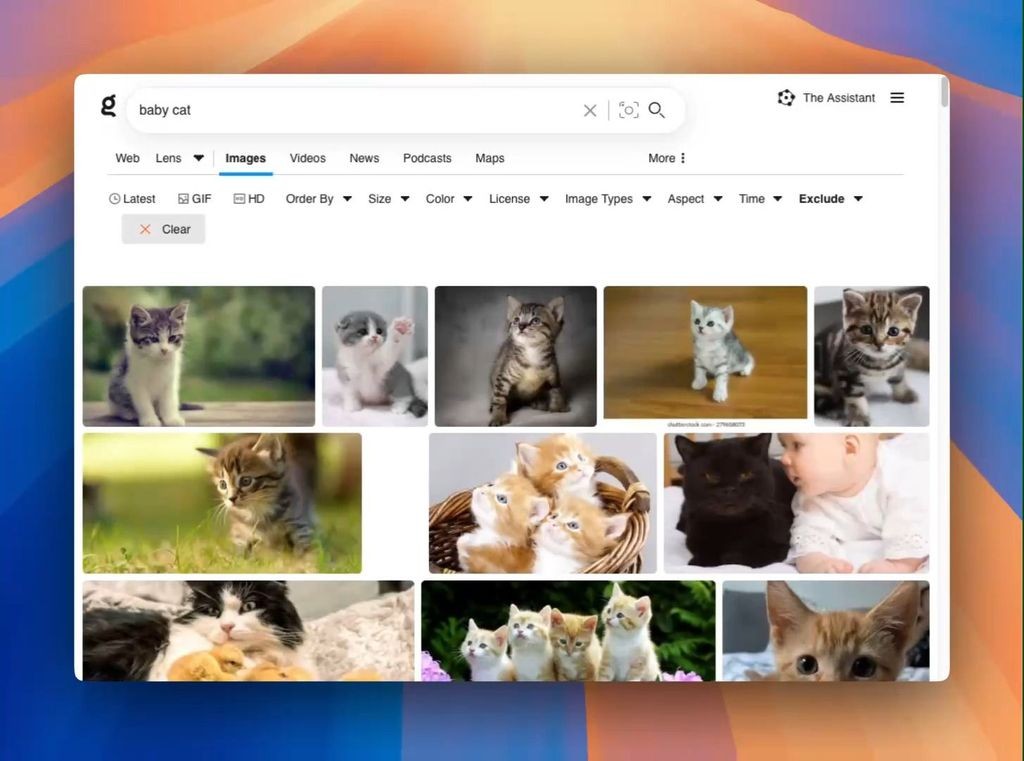Screen dimensions: 1024x761
Task: Switch to the Maps tab
Action: click(x=490, y=158)
